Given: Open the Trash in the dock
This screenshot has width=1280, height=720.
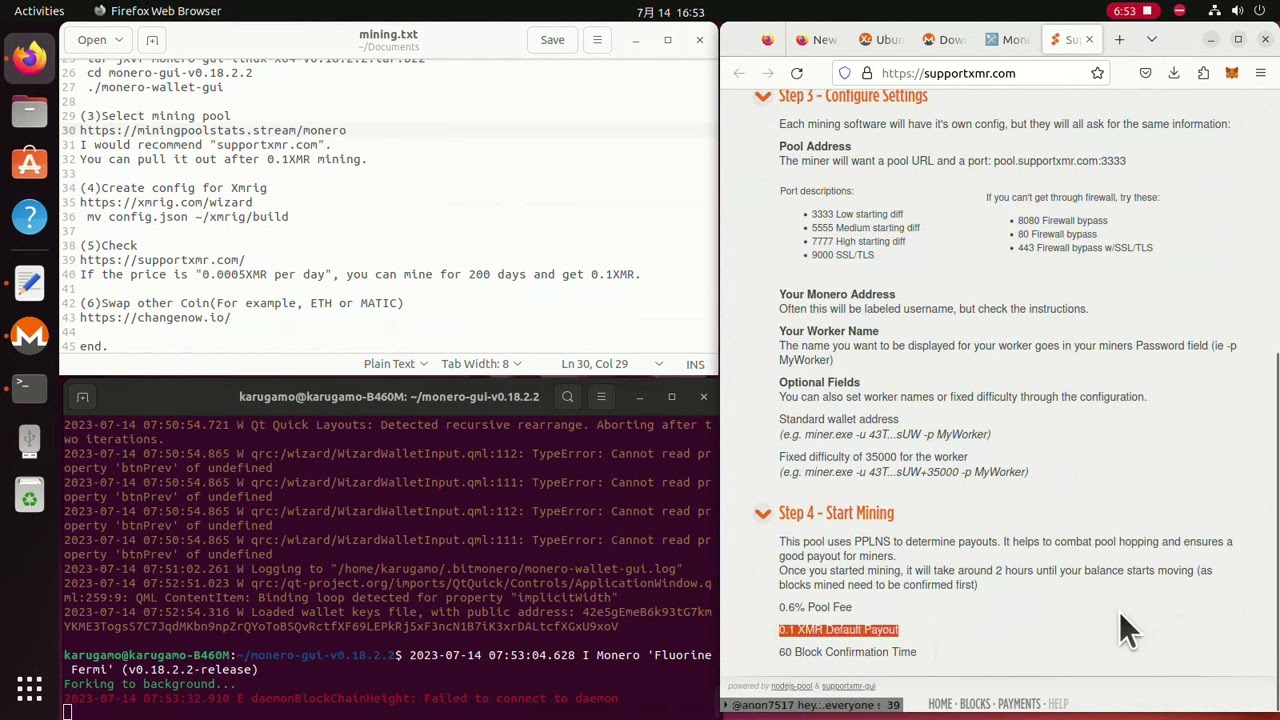Looking at the screenshot, I should [x=29, y=494].
